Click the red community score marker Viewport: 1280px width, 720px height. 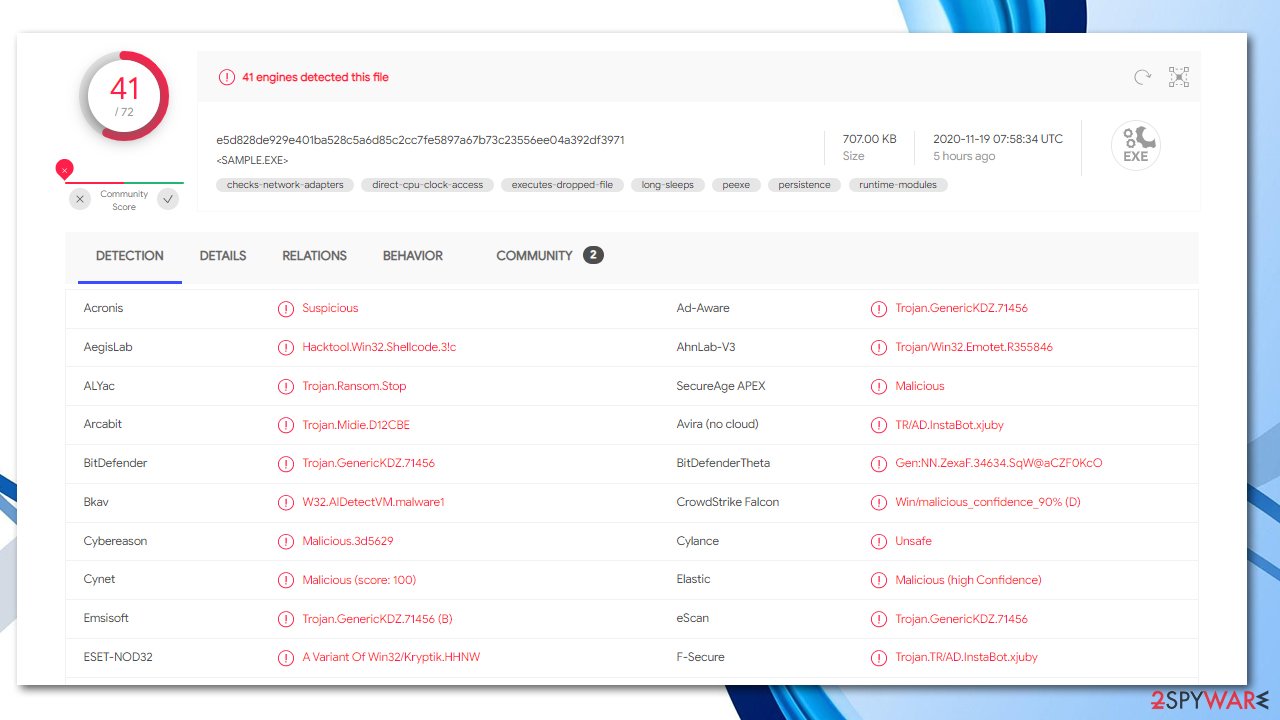[x=65, y=170]
